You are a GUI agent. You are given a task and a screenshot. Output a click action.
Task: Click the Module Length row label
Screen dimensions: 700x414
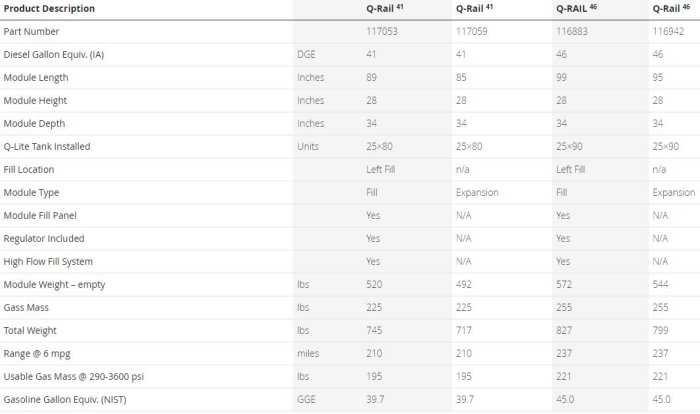pyautogui.click(x=35, y=77)
